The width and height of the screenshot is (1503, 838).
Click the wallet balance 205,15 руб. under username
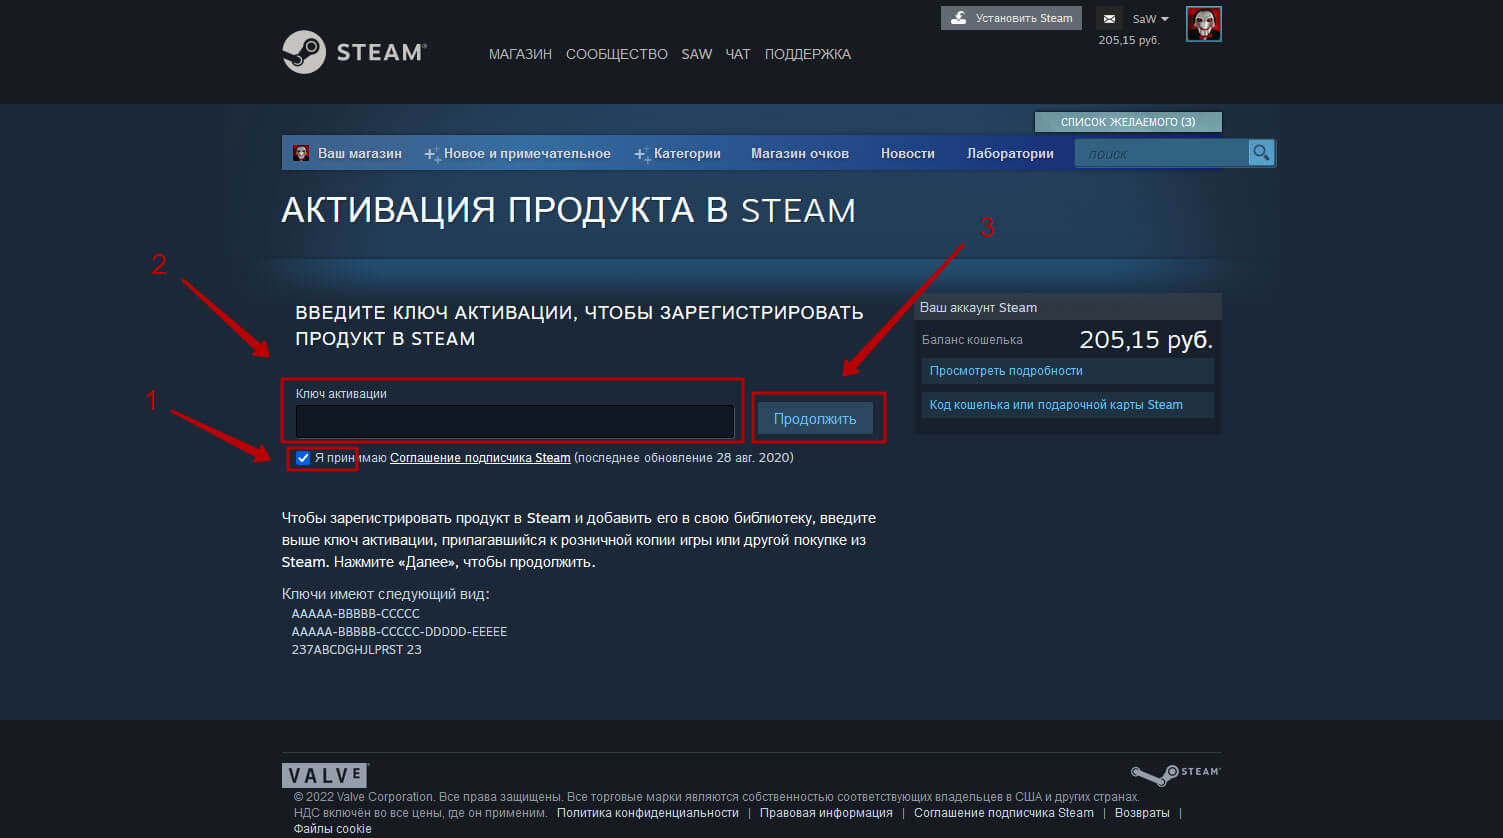point(1129,40)
